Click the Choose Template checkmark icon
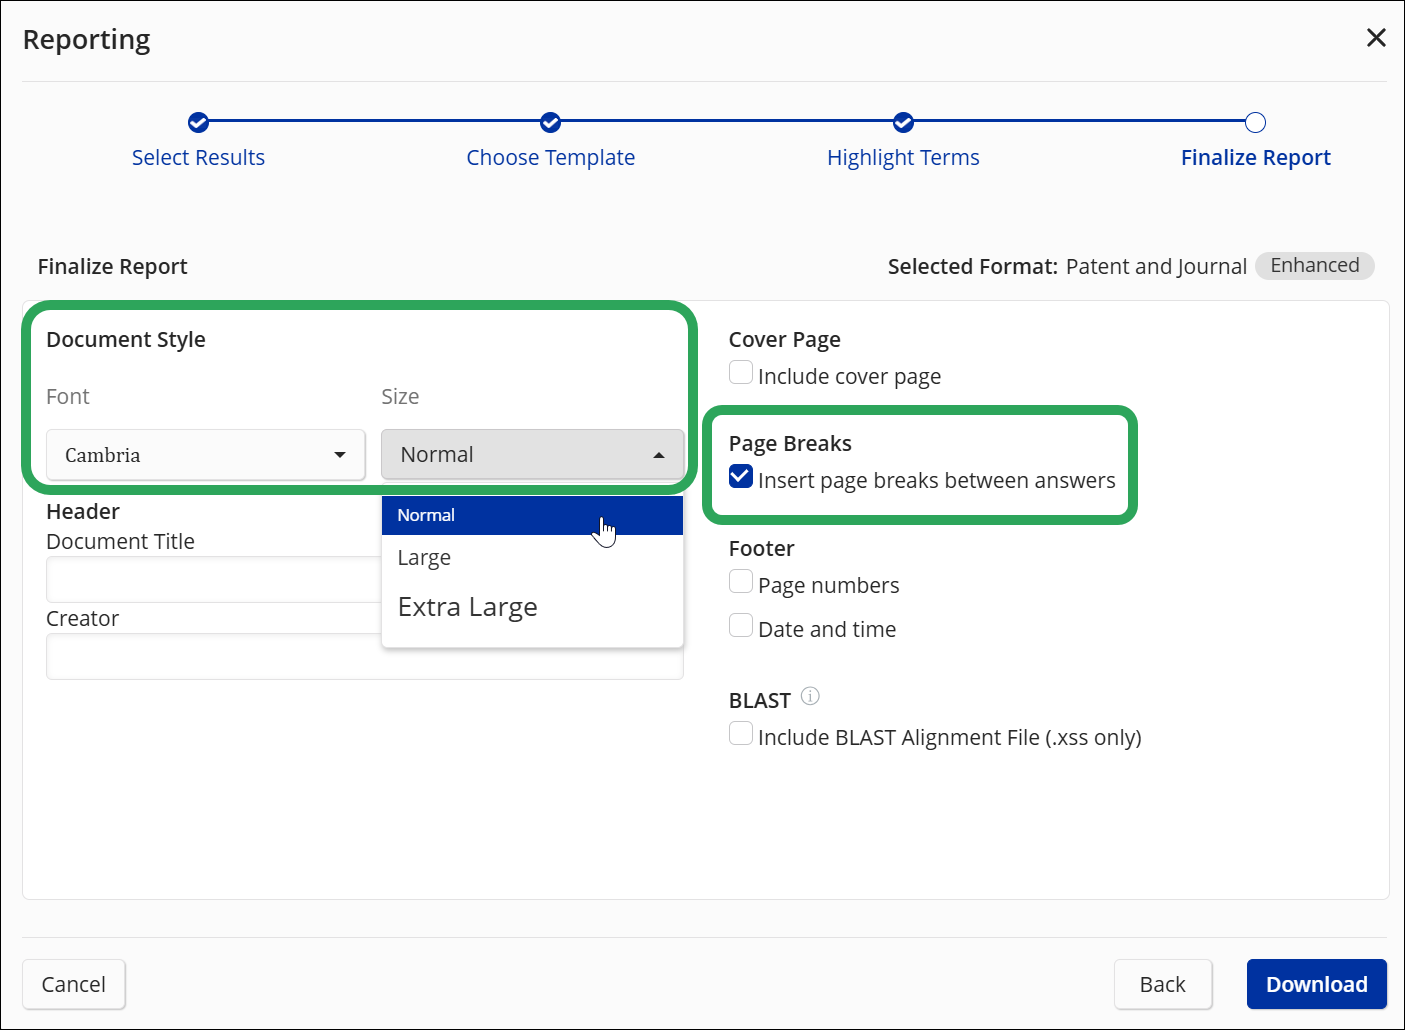 coord(551,122)
